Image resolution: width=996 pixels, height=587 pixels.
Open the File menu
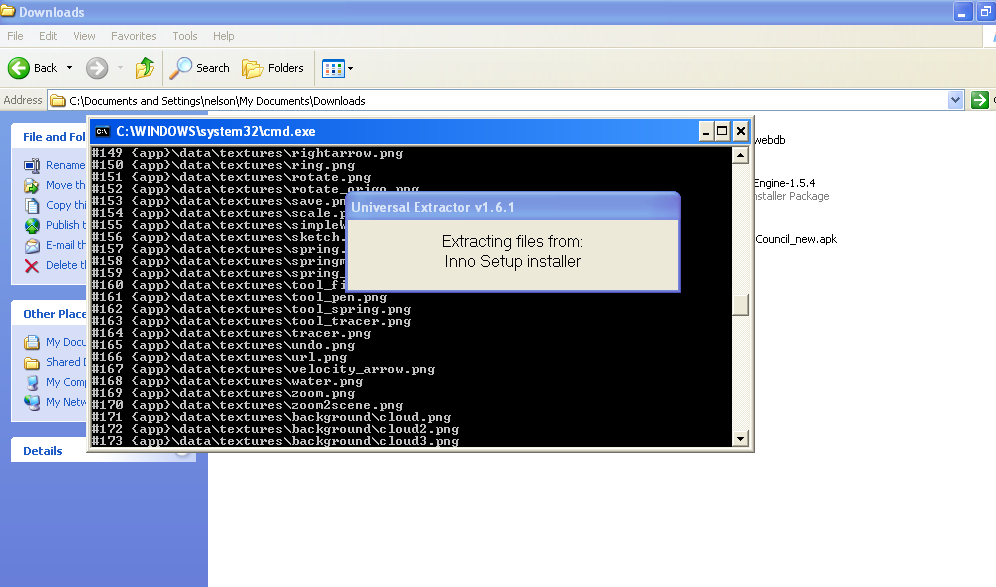coord(15,36)
